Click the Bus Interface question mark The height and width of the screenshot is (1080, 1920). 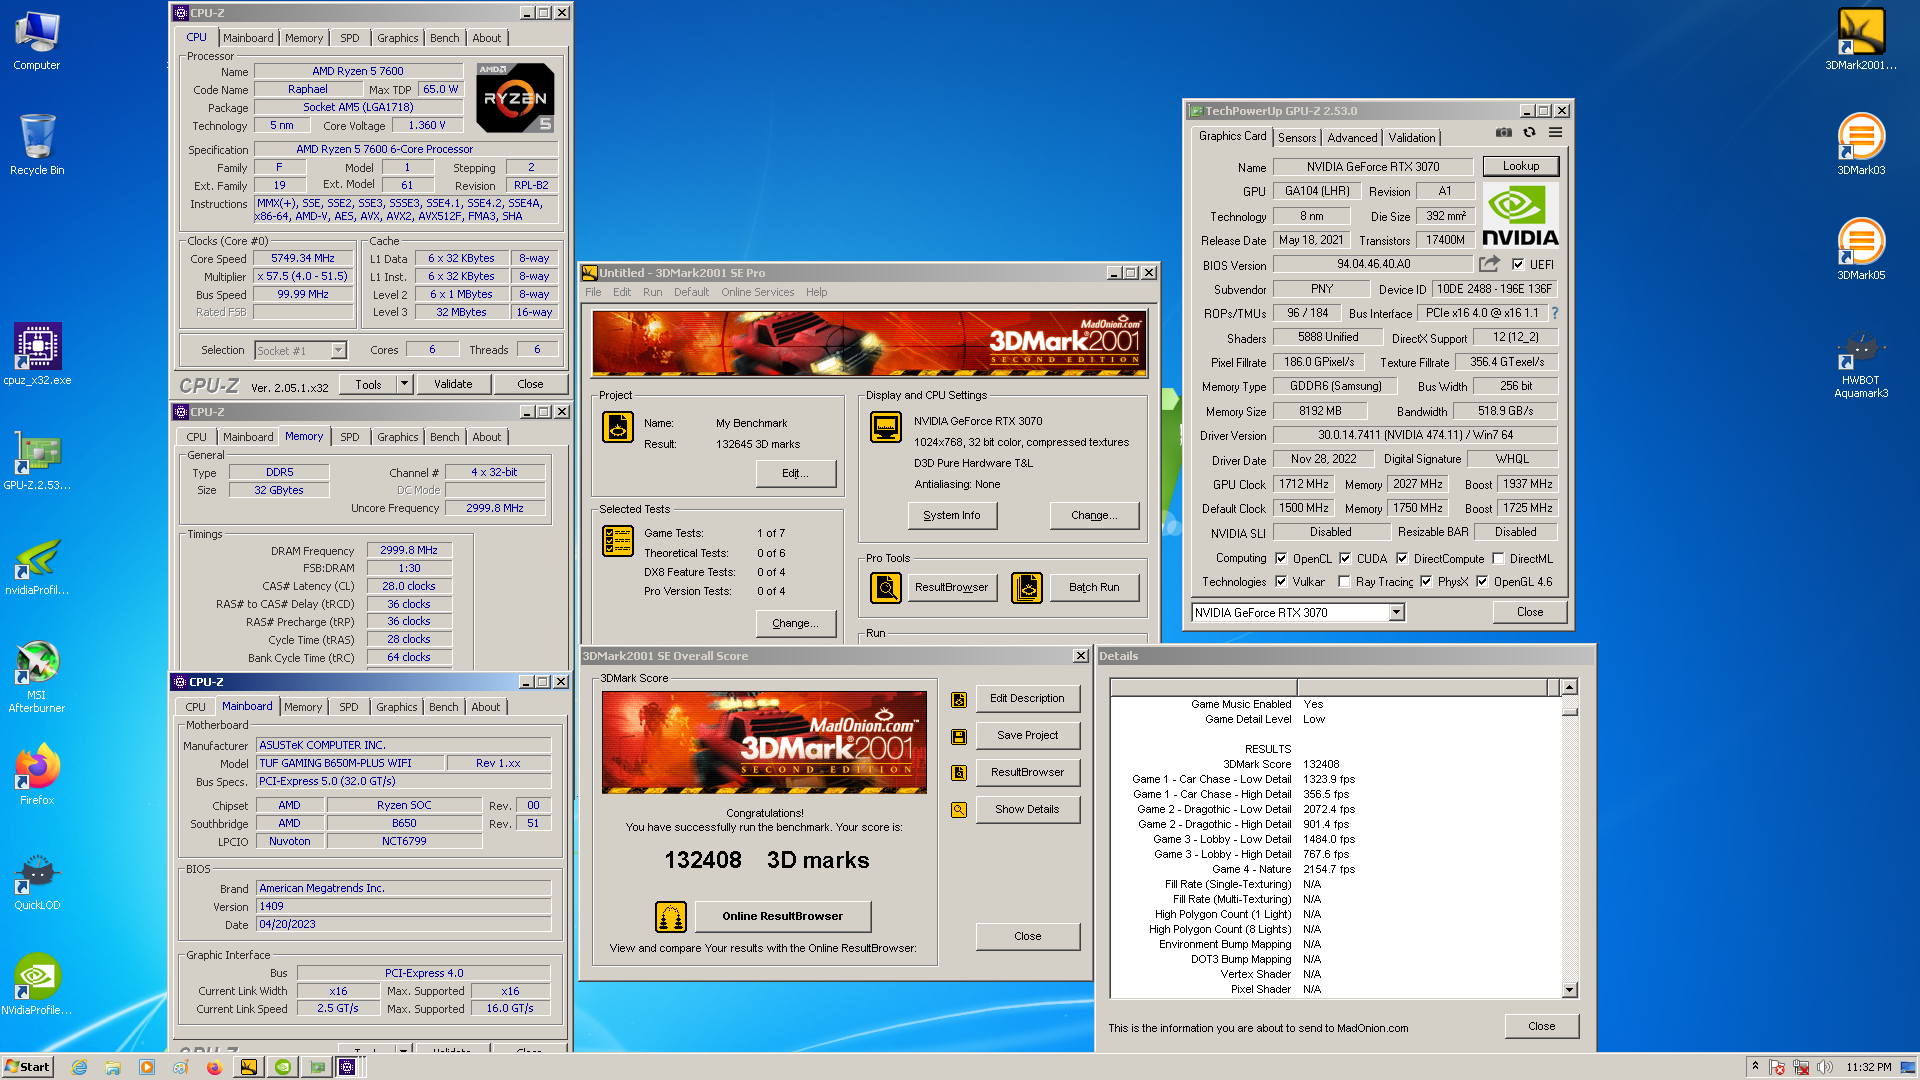tap(1555, 313)
